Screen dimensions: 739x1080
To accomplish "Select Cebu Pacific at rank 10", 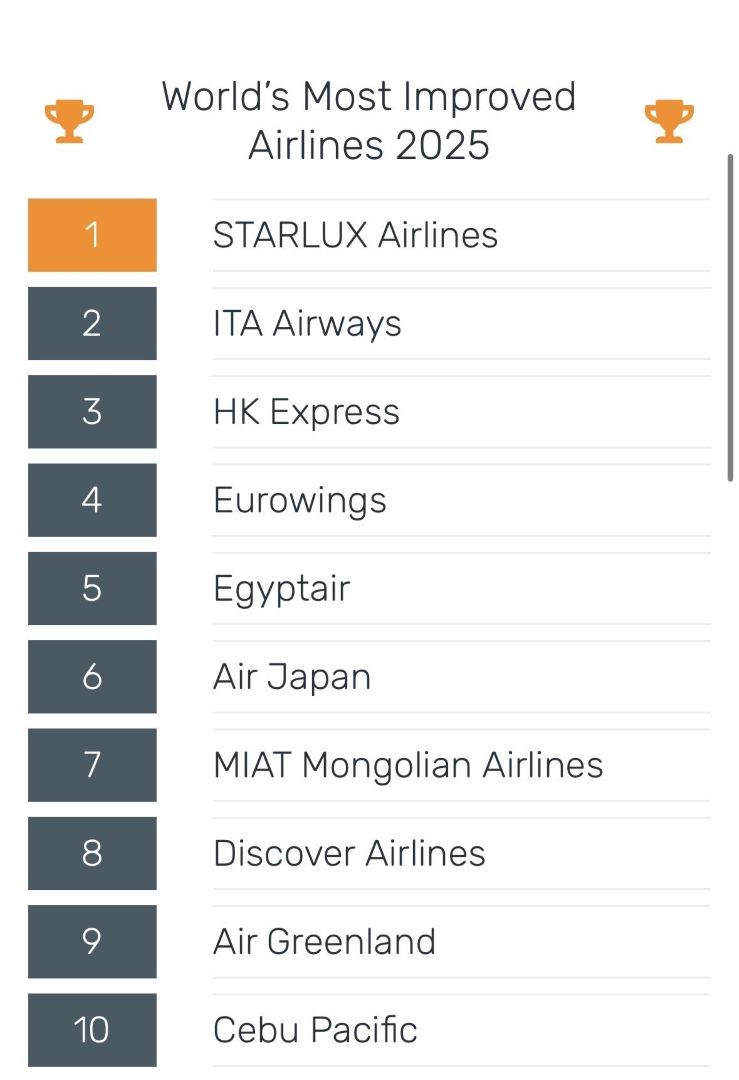I will pyautogui.click(x=315, y=1030).
